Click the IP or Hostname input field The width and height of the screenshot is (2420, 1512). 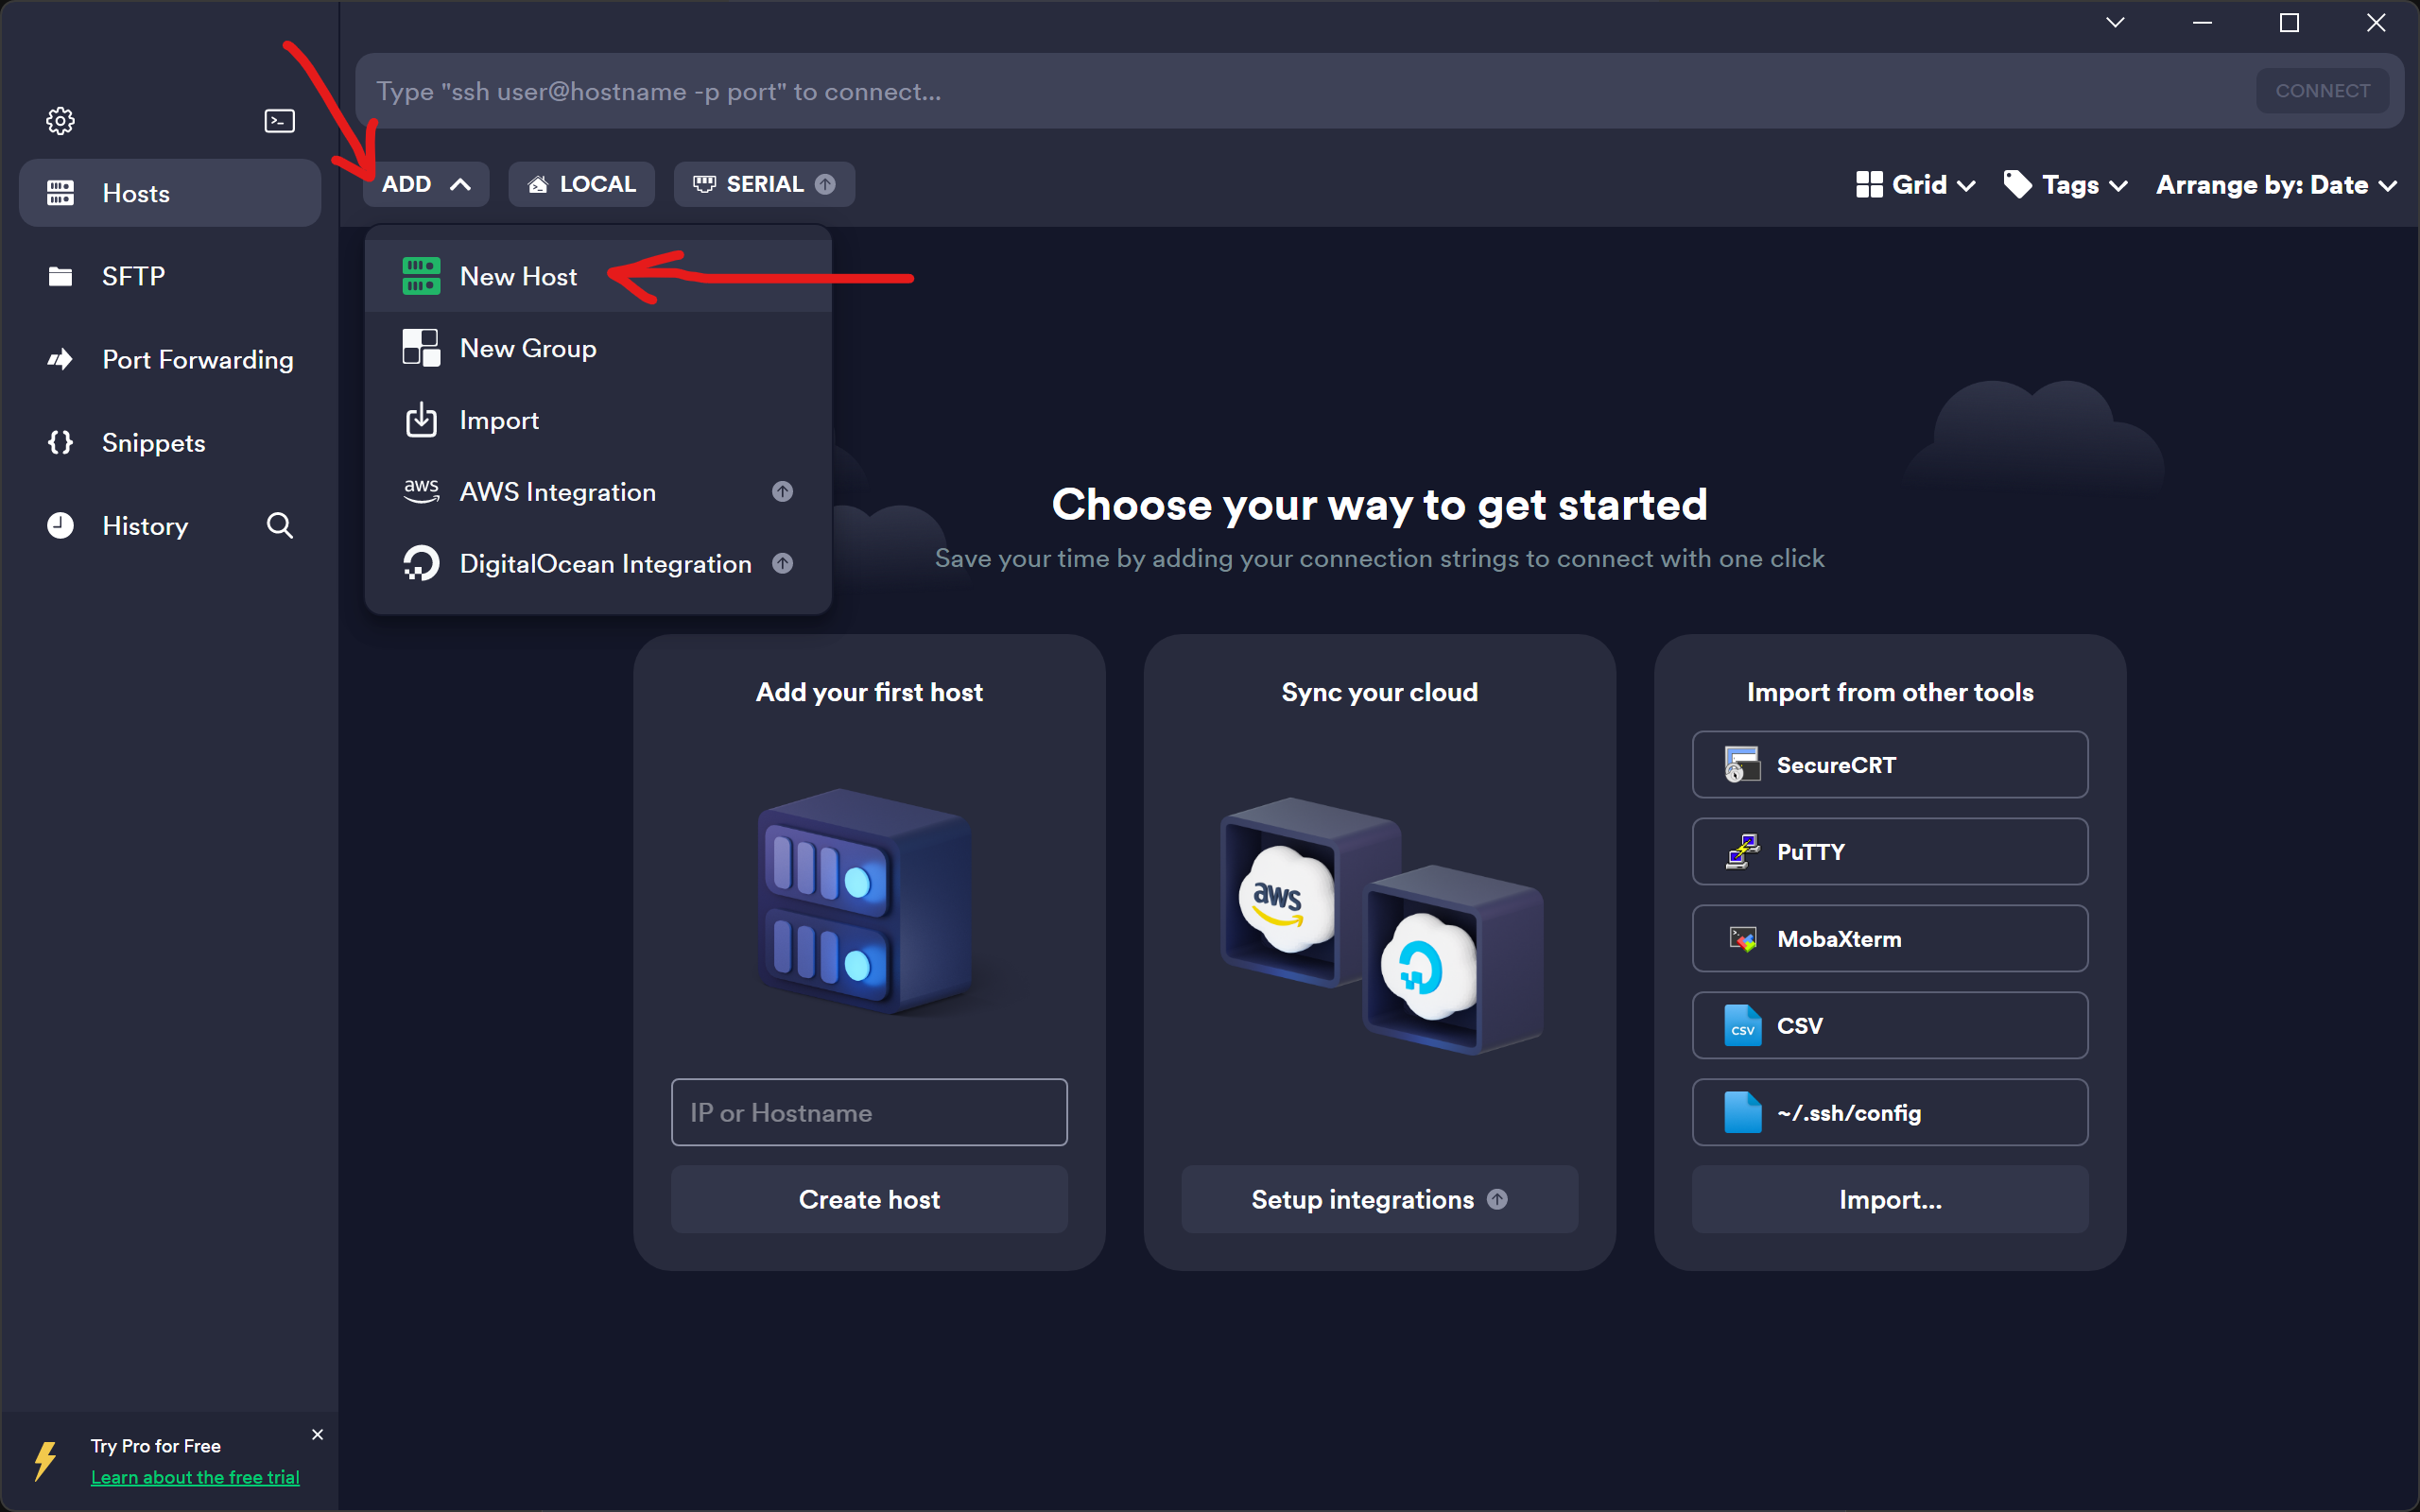point(869,1113)
